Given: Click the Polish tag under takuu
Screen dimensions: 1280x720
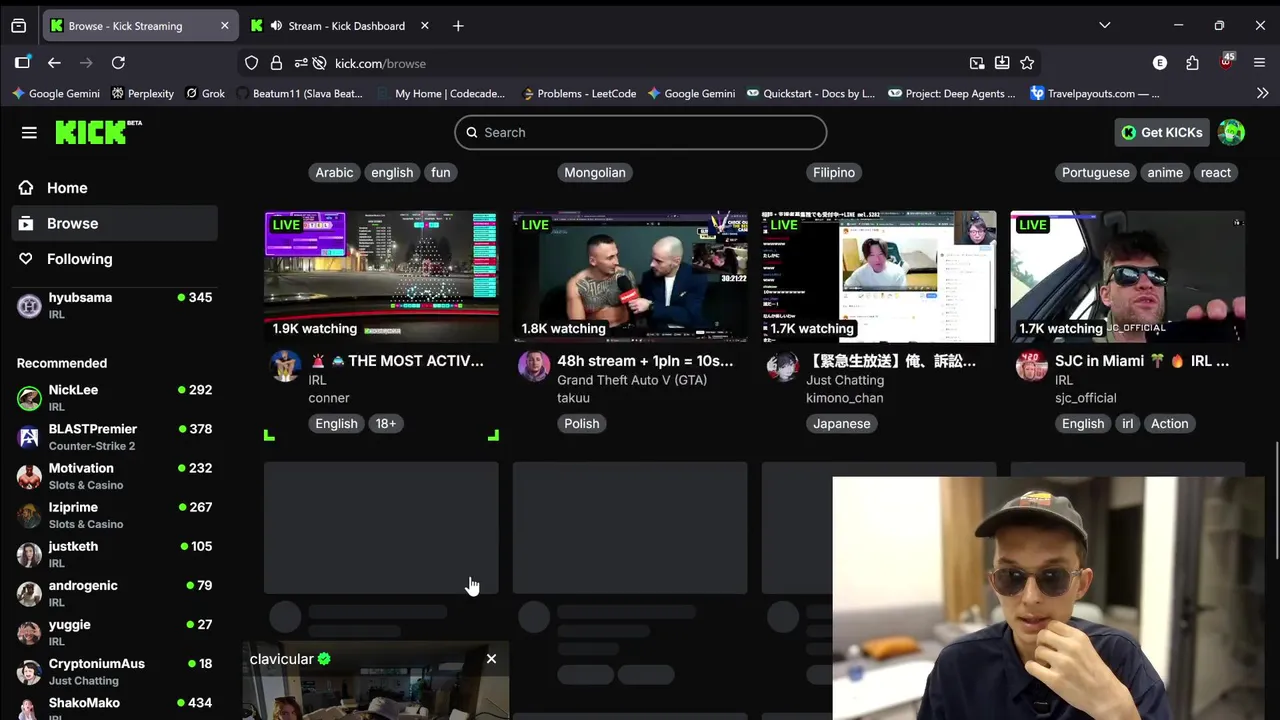Looking at the screenshot, I should click(x=582, y=423).
